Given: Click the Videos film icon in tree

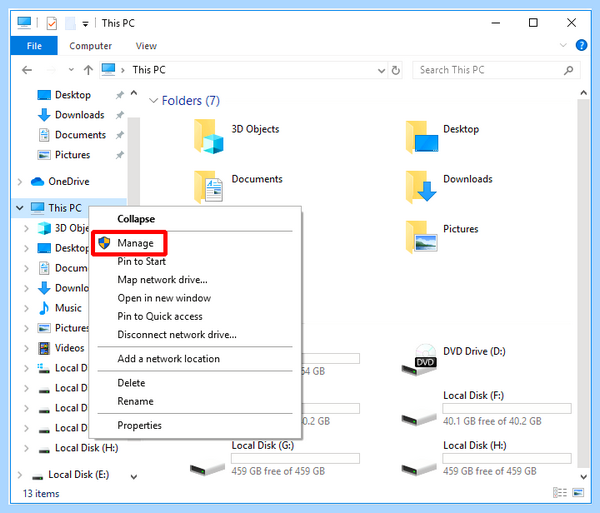Looking at the screenshot, I should 44,348.
